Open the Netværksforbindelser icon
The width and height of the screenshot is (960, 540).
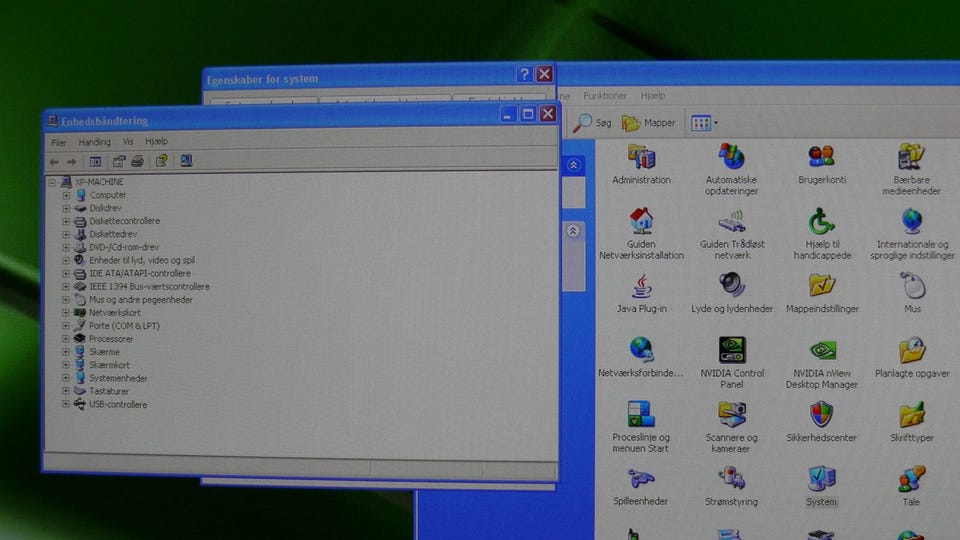[x=641, y=350]
